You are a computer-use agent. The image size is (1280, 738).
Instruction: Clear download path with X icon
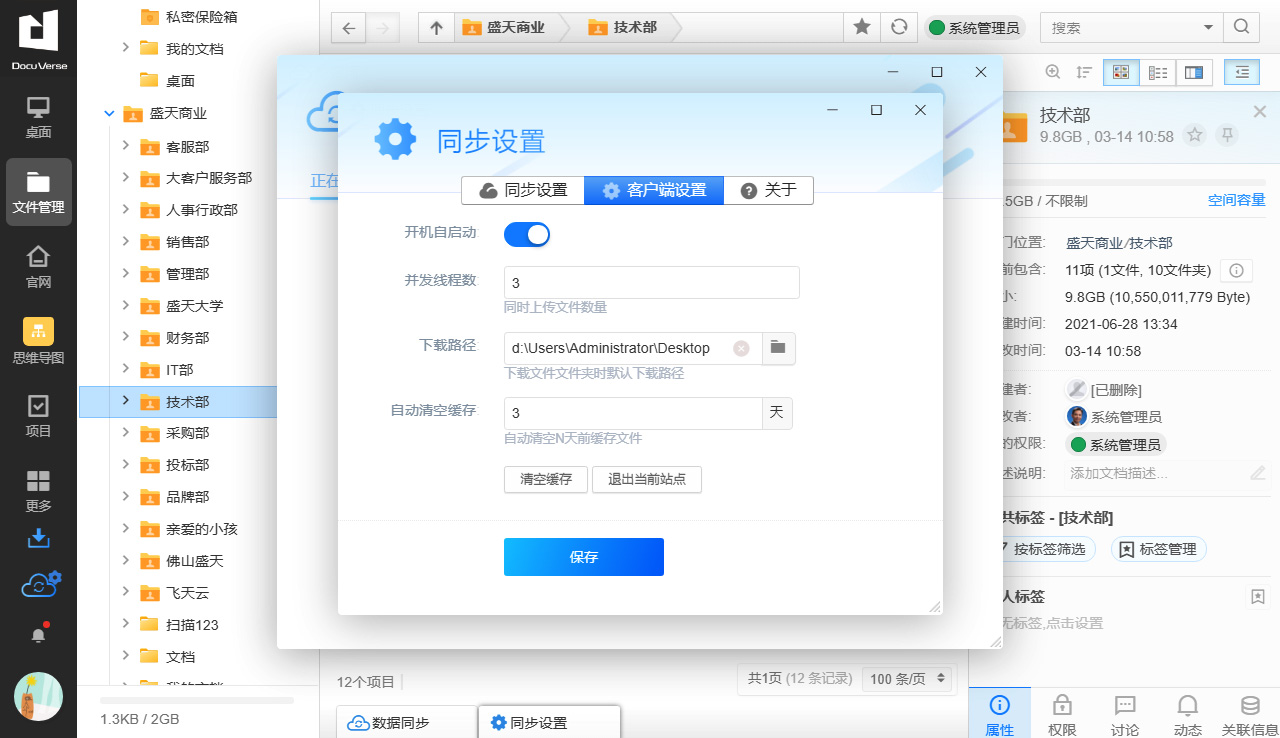point(741,348)
